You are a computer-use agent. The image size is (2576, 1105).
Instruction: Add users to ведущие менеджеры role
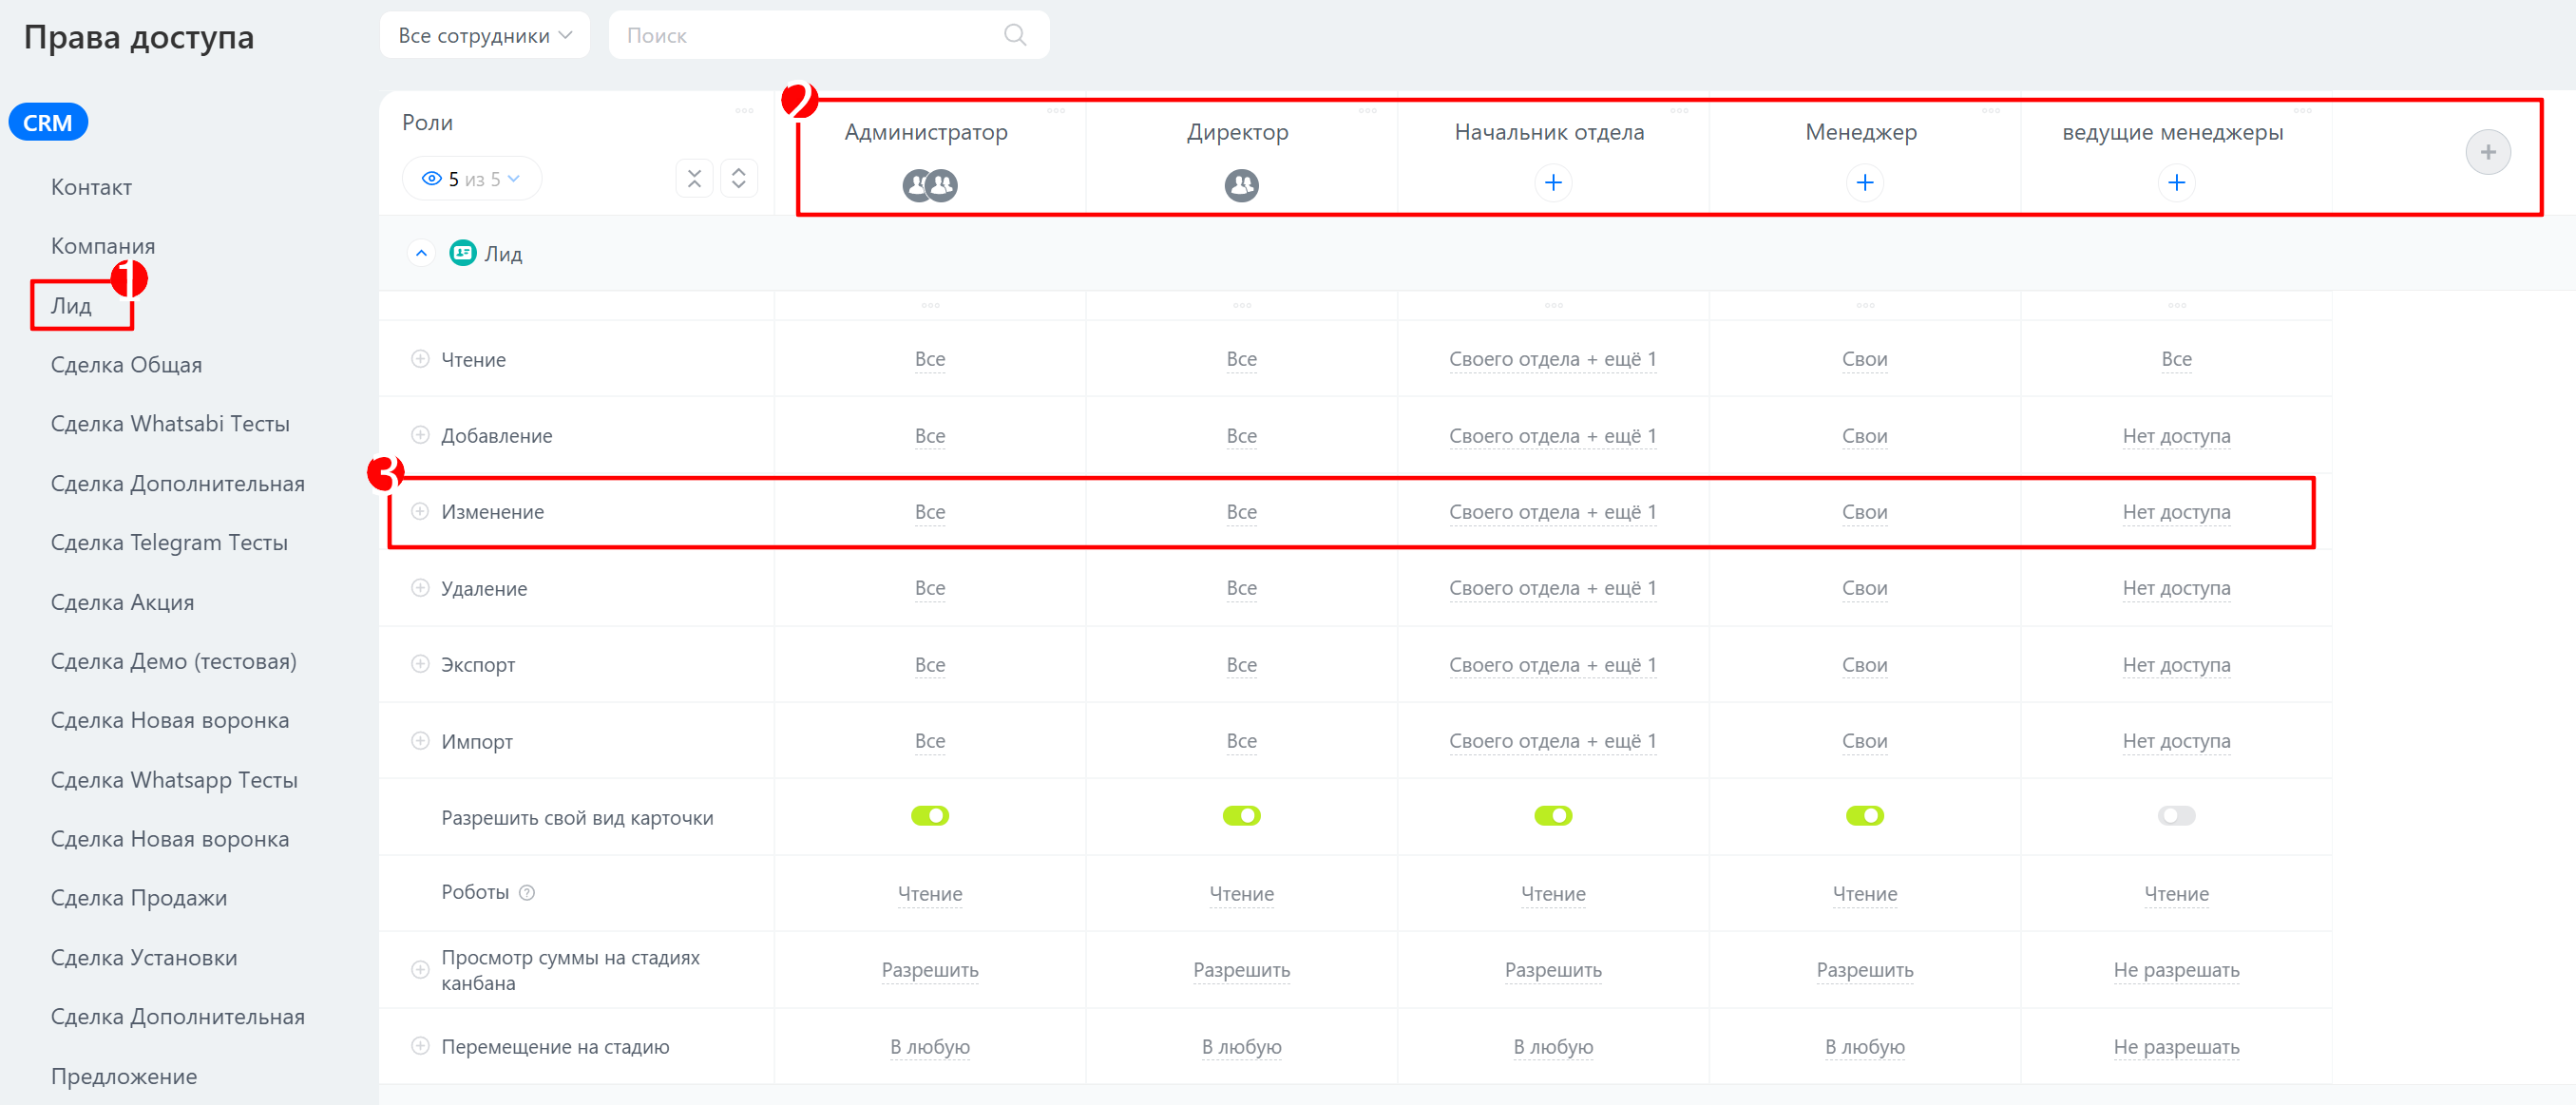pos(2176,183)
